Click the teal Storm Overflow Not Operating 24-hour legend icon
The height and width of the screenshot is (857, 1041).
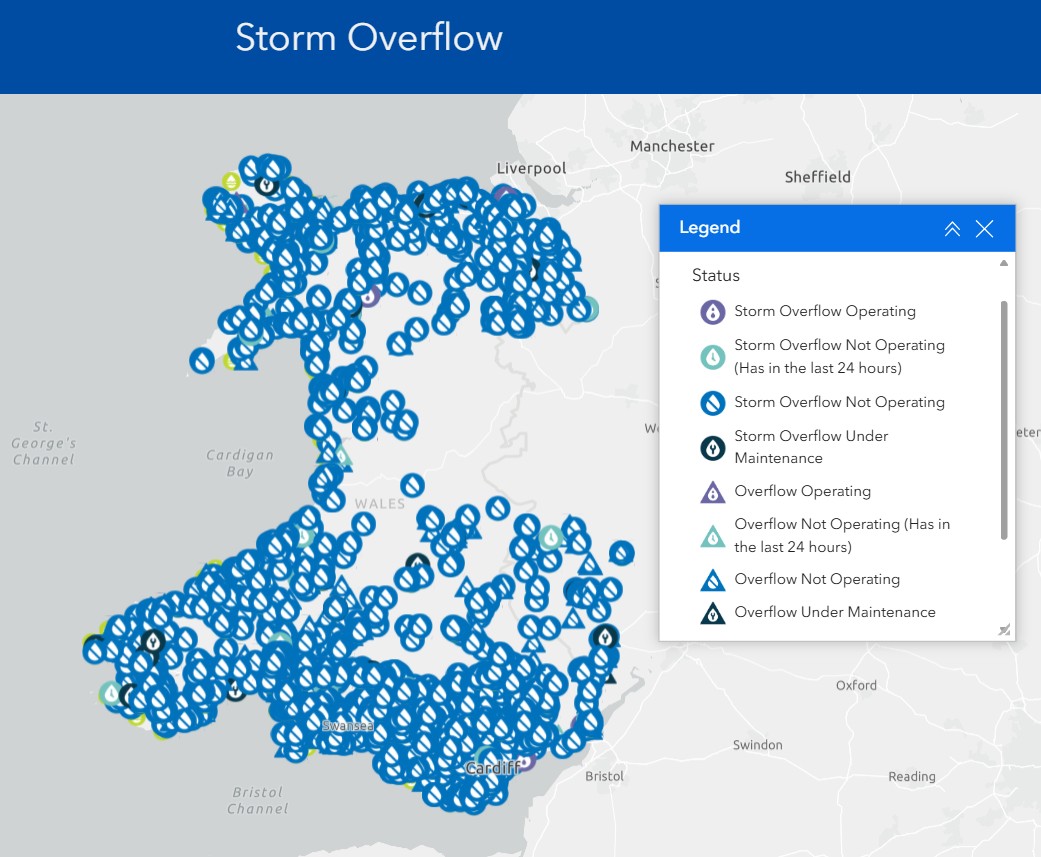pyautogui.click(x=712, y=357)
